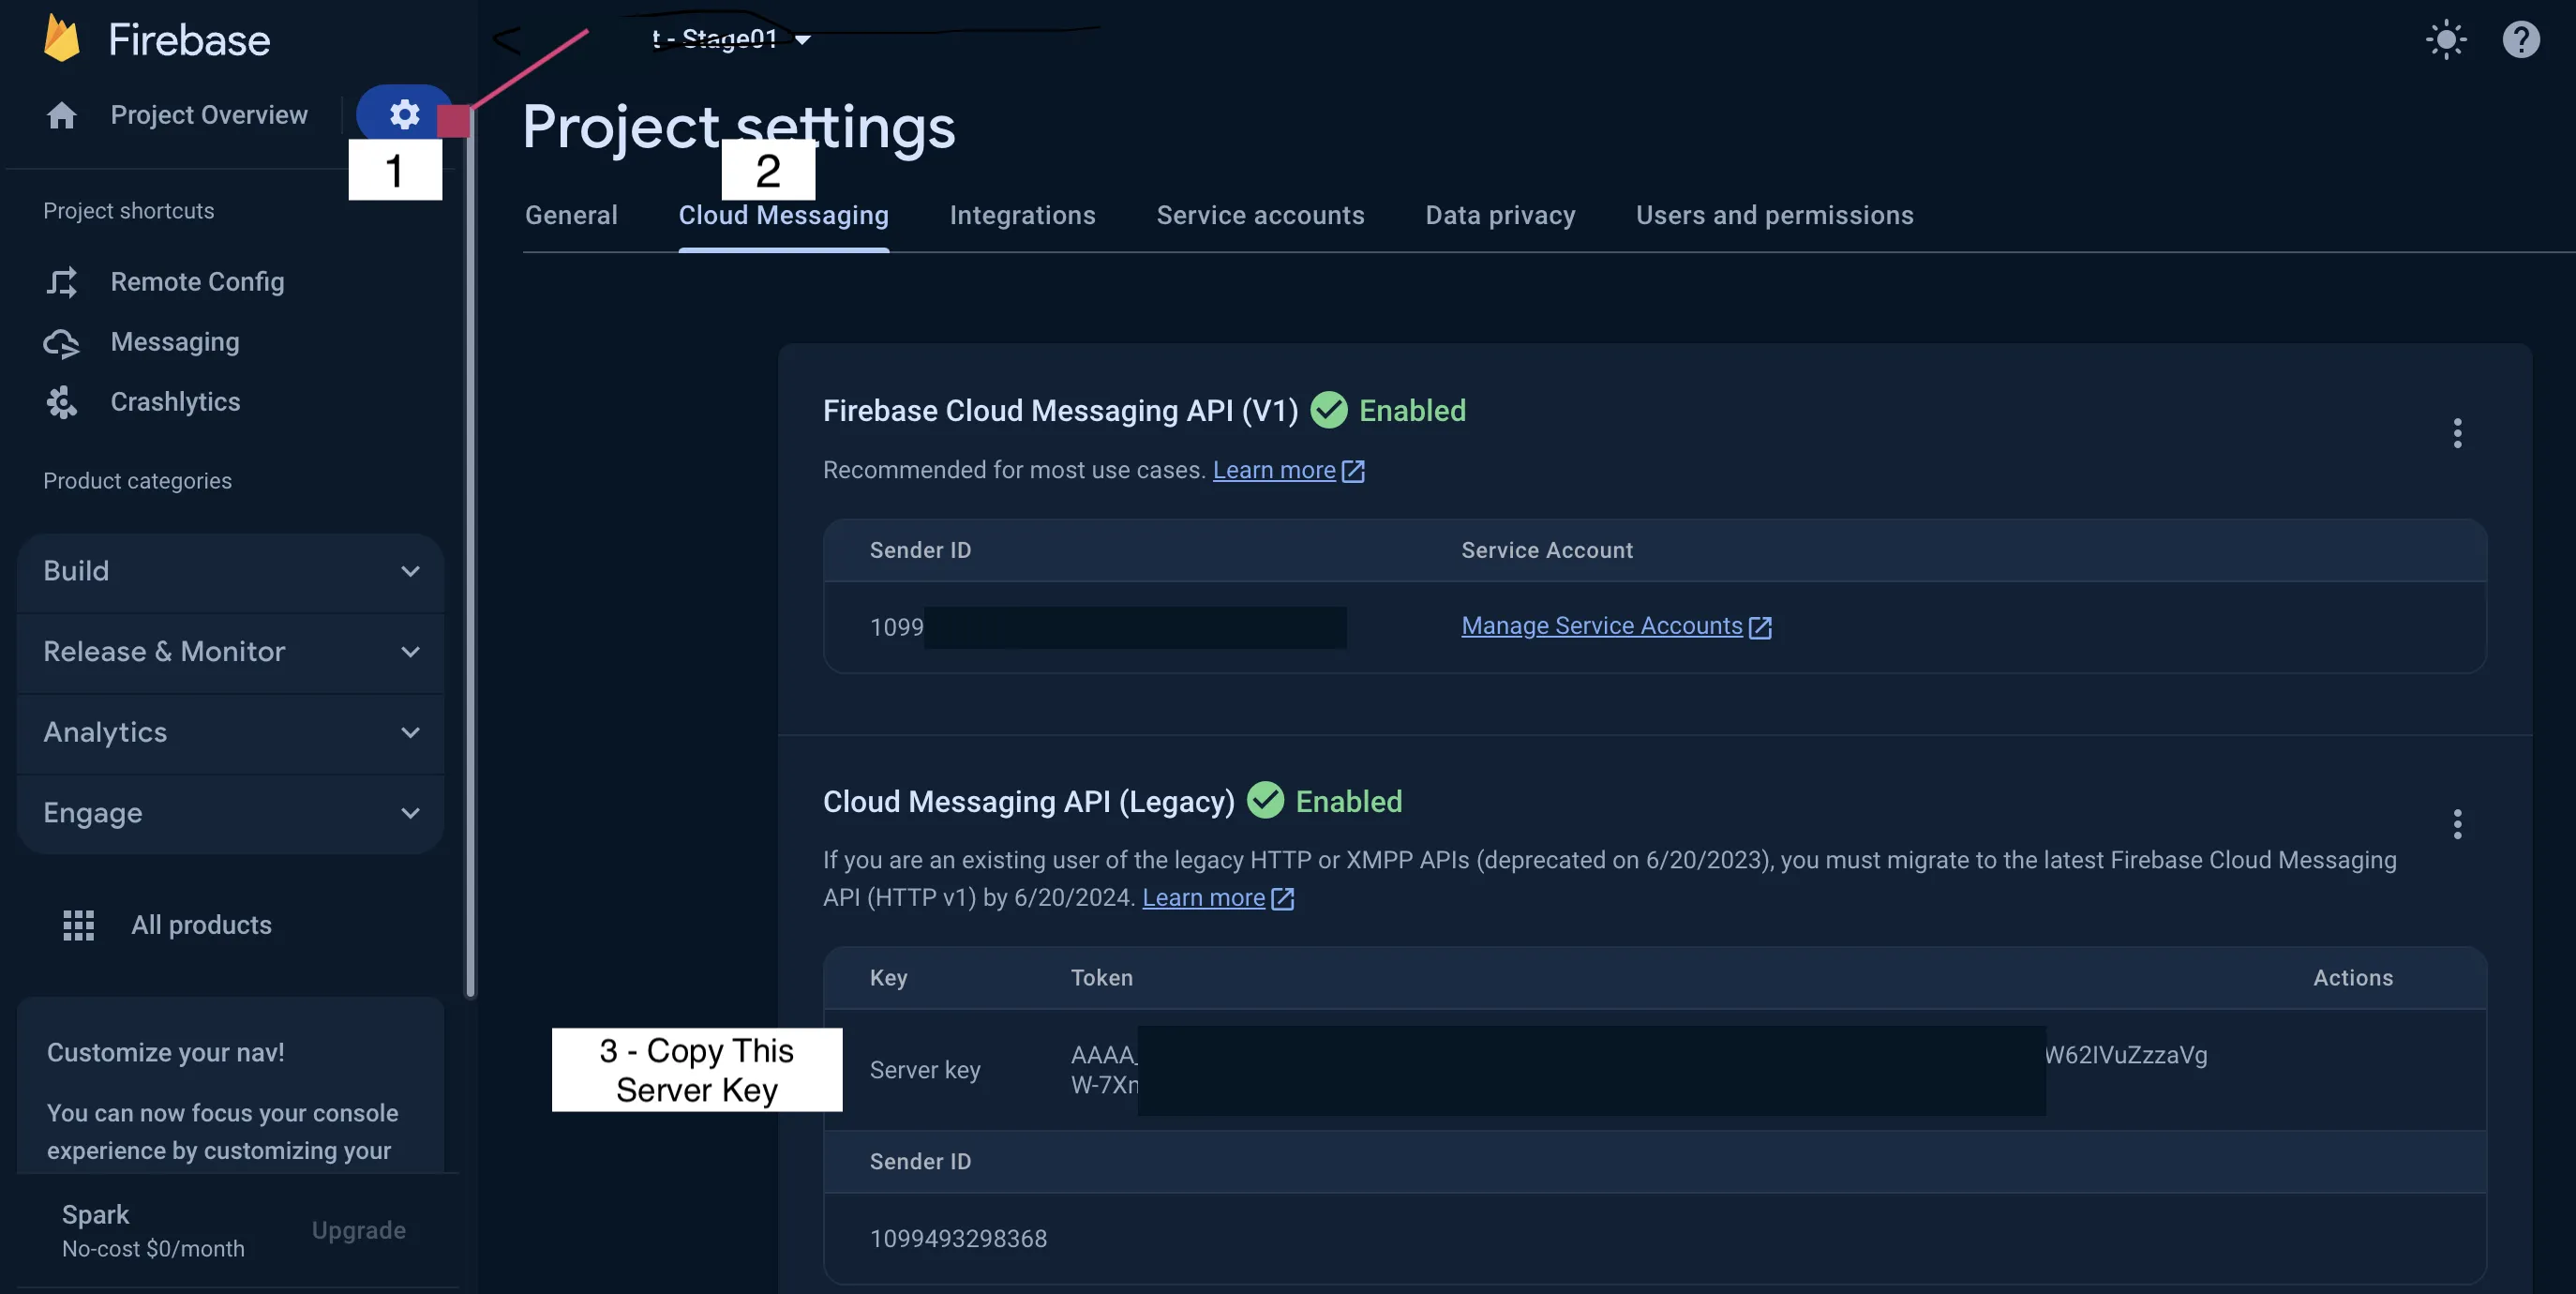Switch to the Integrations tab
2576x1294 pixels.
[x=1022, y=215]
